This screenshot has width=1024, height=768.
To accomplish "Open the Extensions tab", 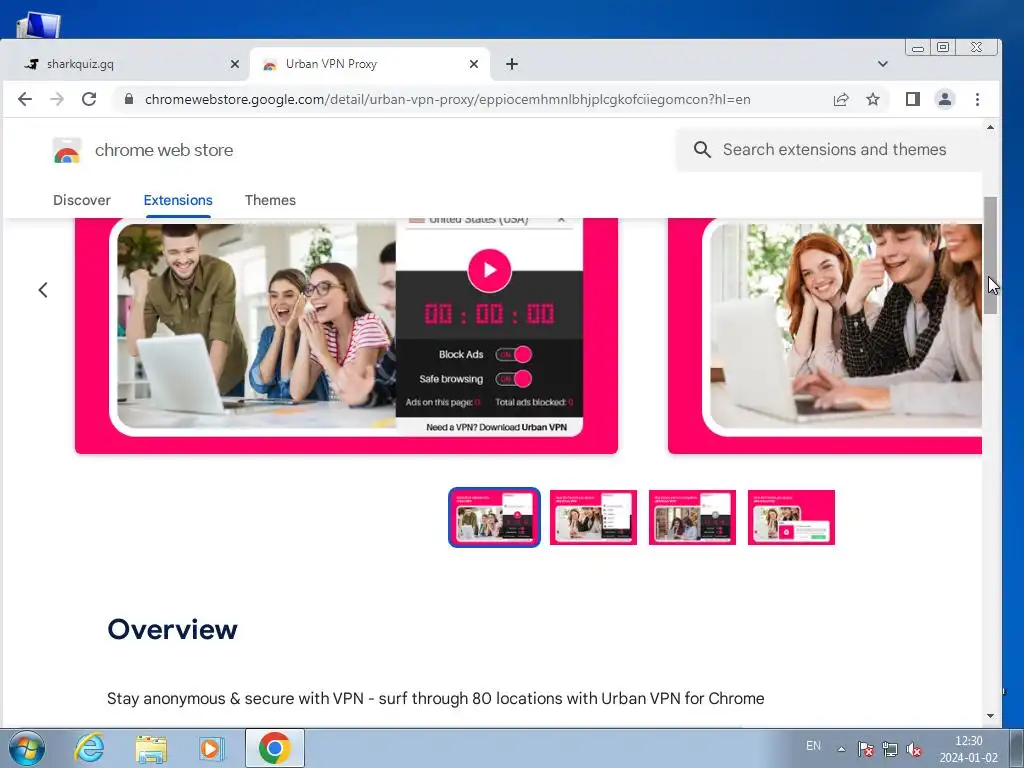I will 178,200.
